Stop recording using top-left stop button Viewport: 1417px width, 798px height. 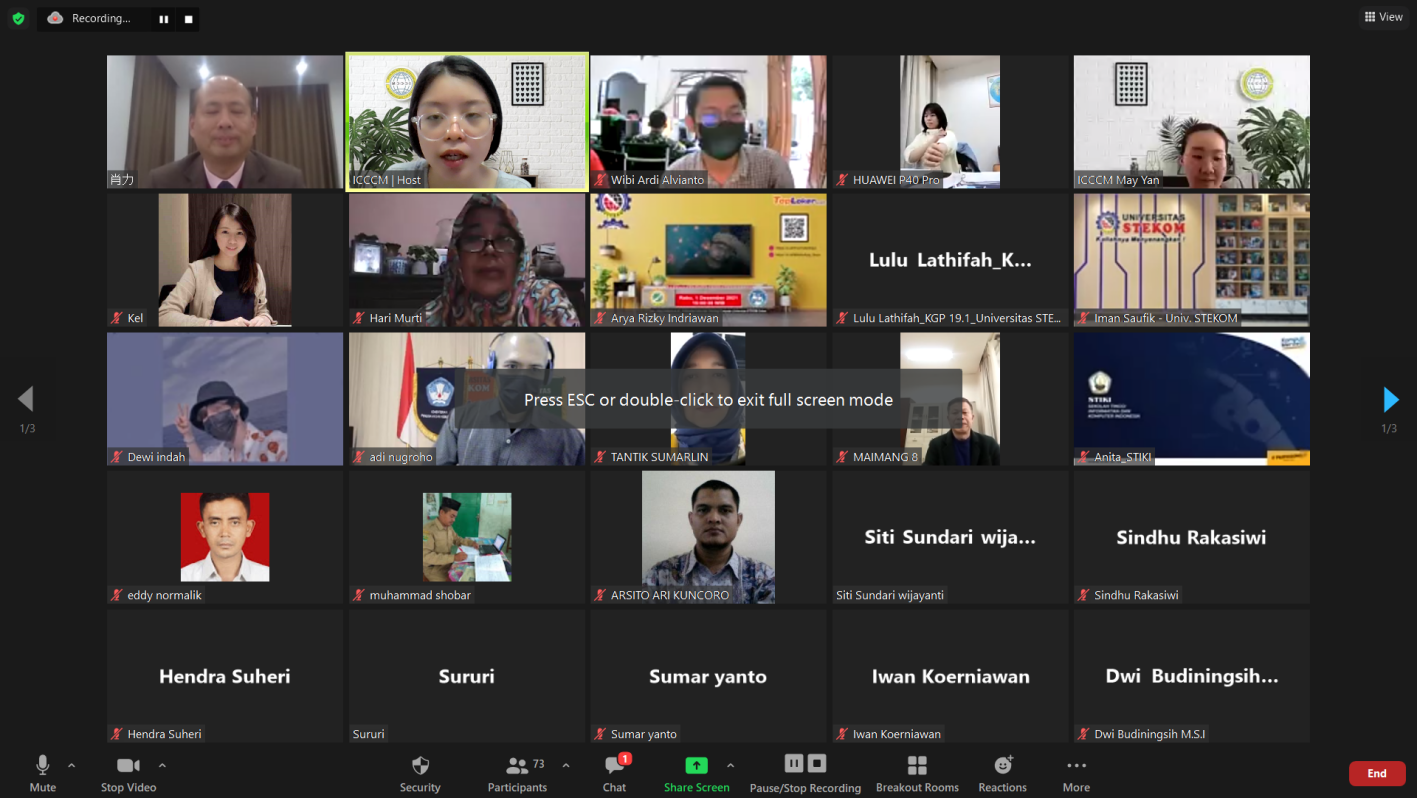[188, 19]
